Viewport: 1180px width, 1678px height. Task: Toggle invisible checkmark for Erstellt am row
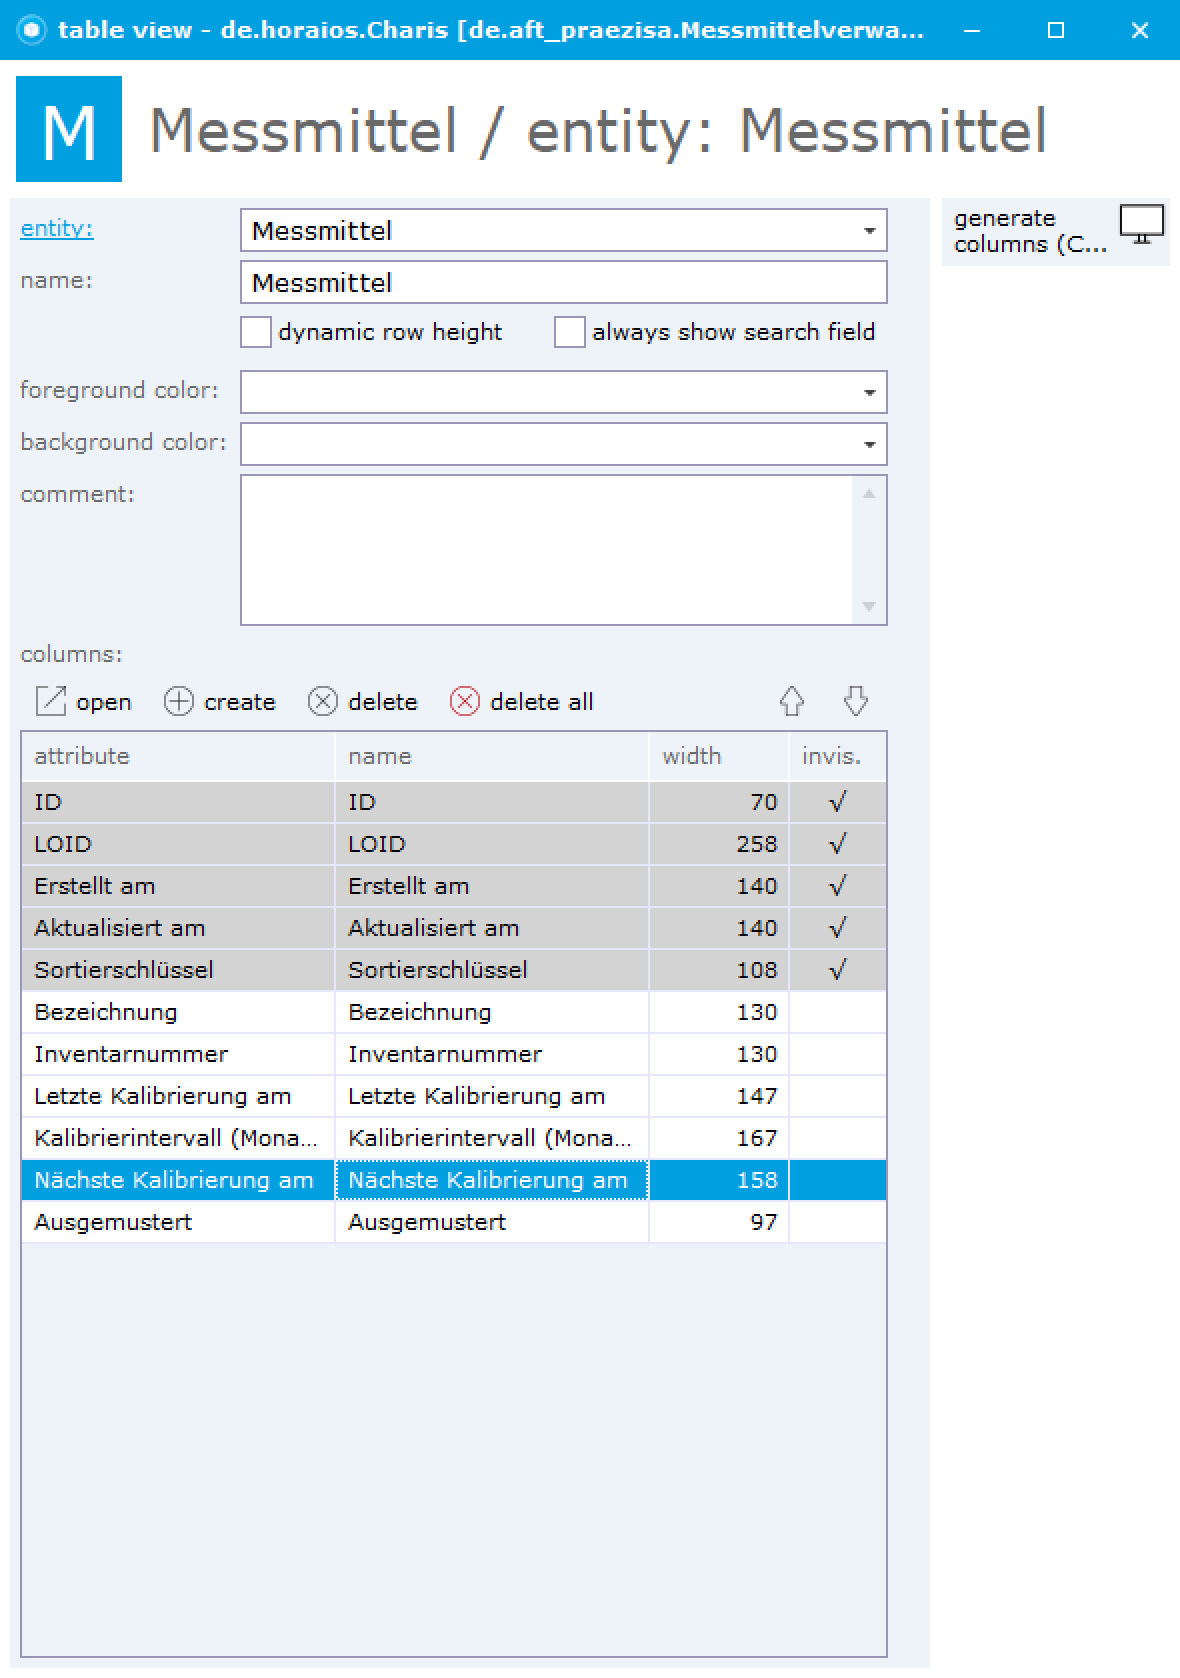(838, 886)
